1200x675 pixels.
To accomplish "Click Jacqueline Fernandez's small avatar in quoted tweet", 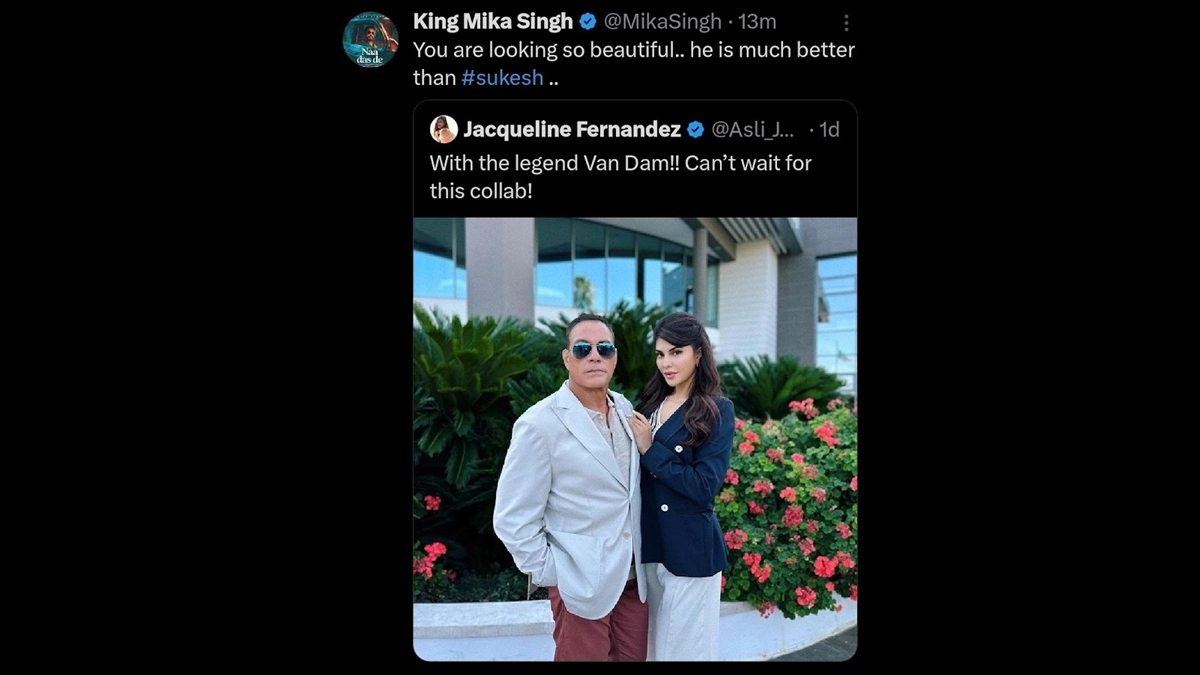I will pos(444,129).
